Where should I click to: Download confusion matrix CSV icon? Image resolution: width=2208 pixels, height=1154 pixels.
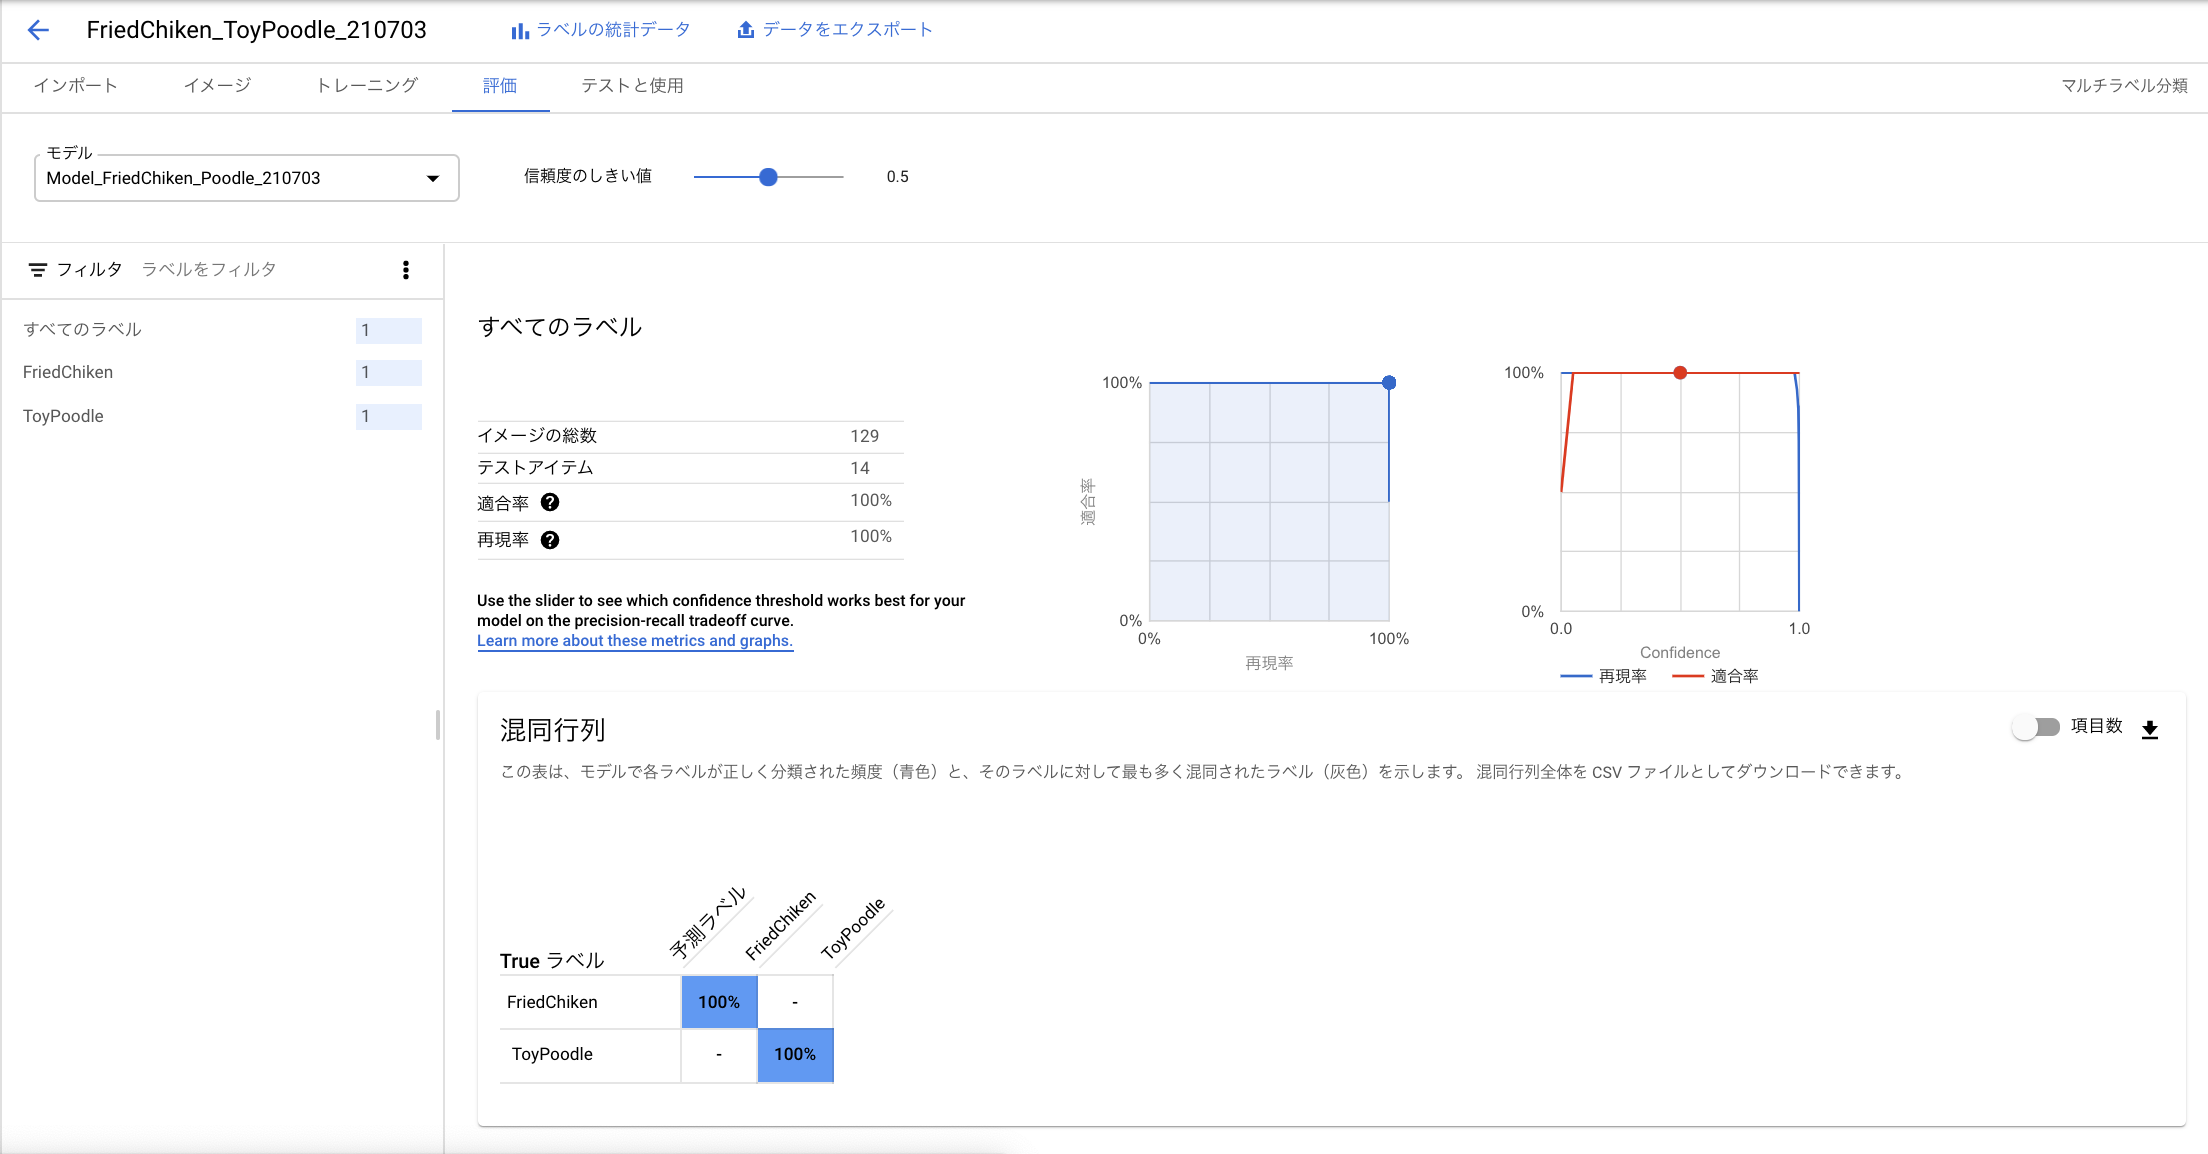pyautogui.click(x=2149, y=729)
